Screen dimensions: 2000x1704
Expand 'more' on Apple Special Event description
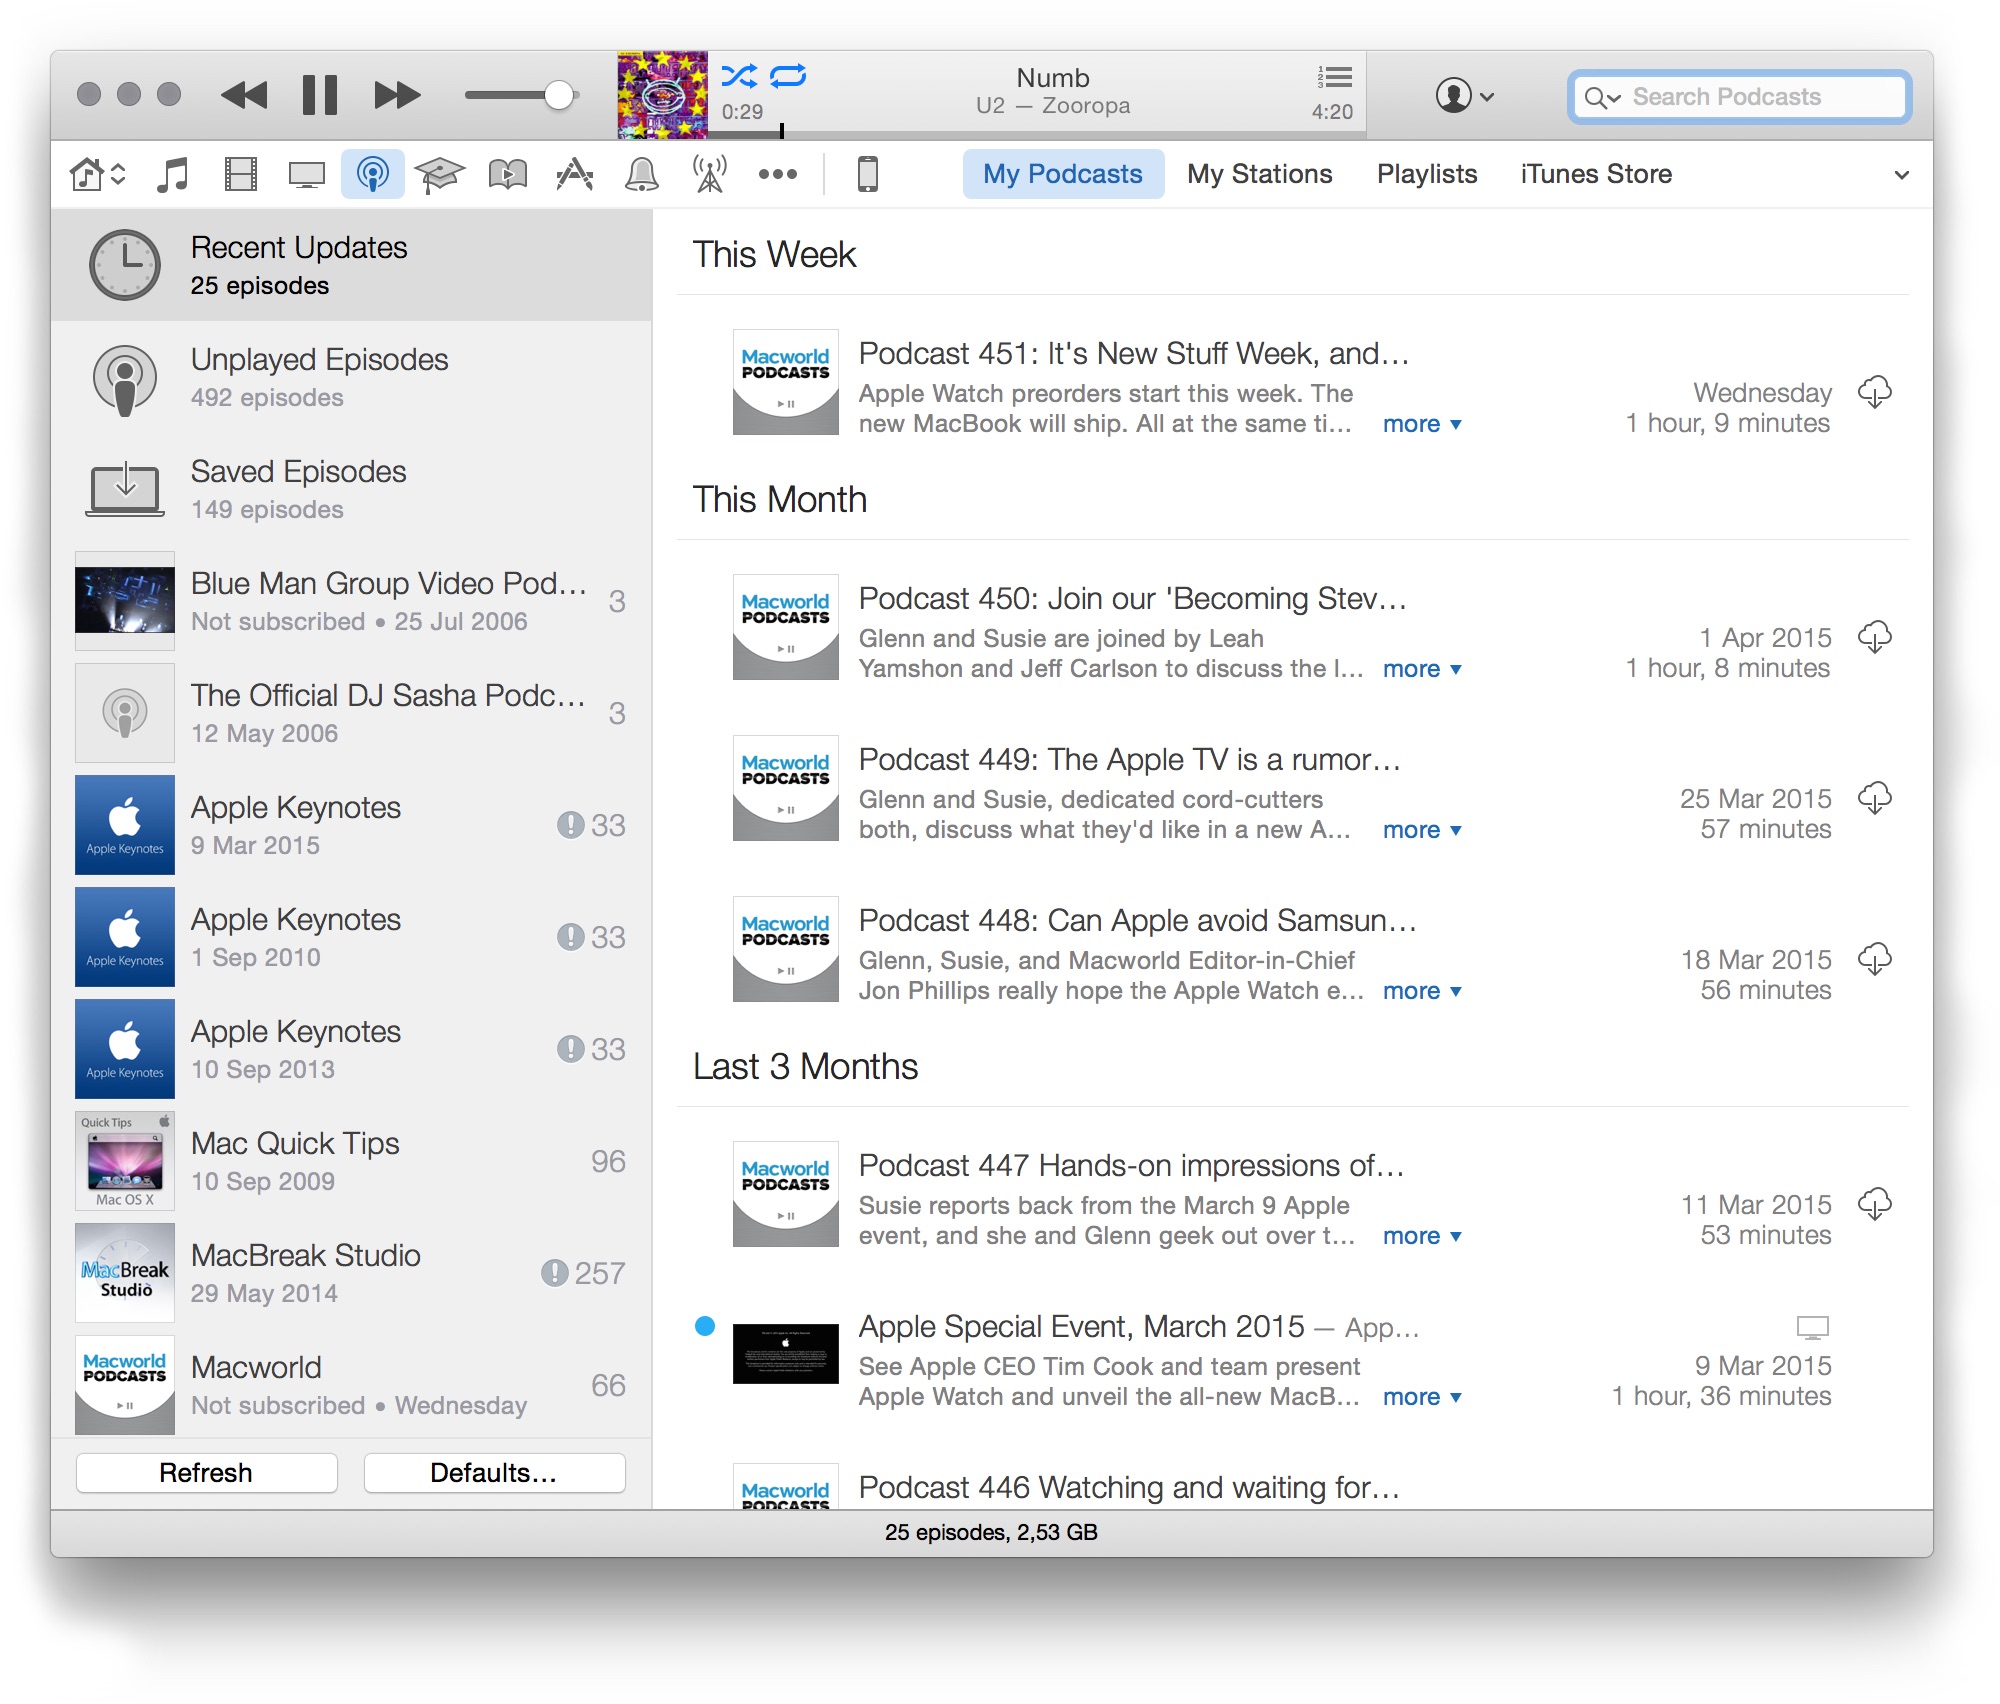1422,1397
